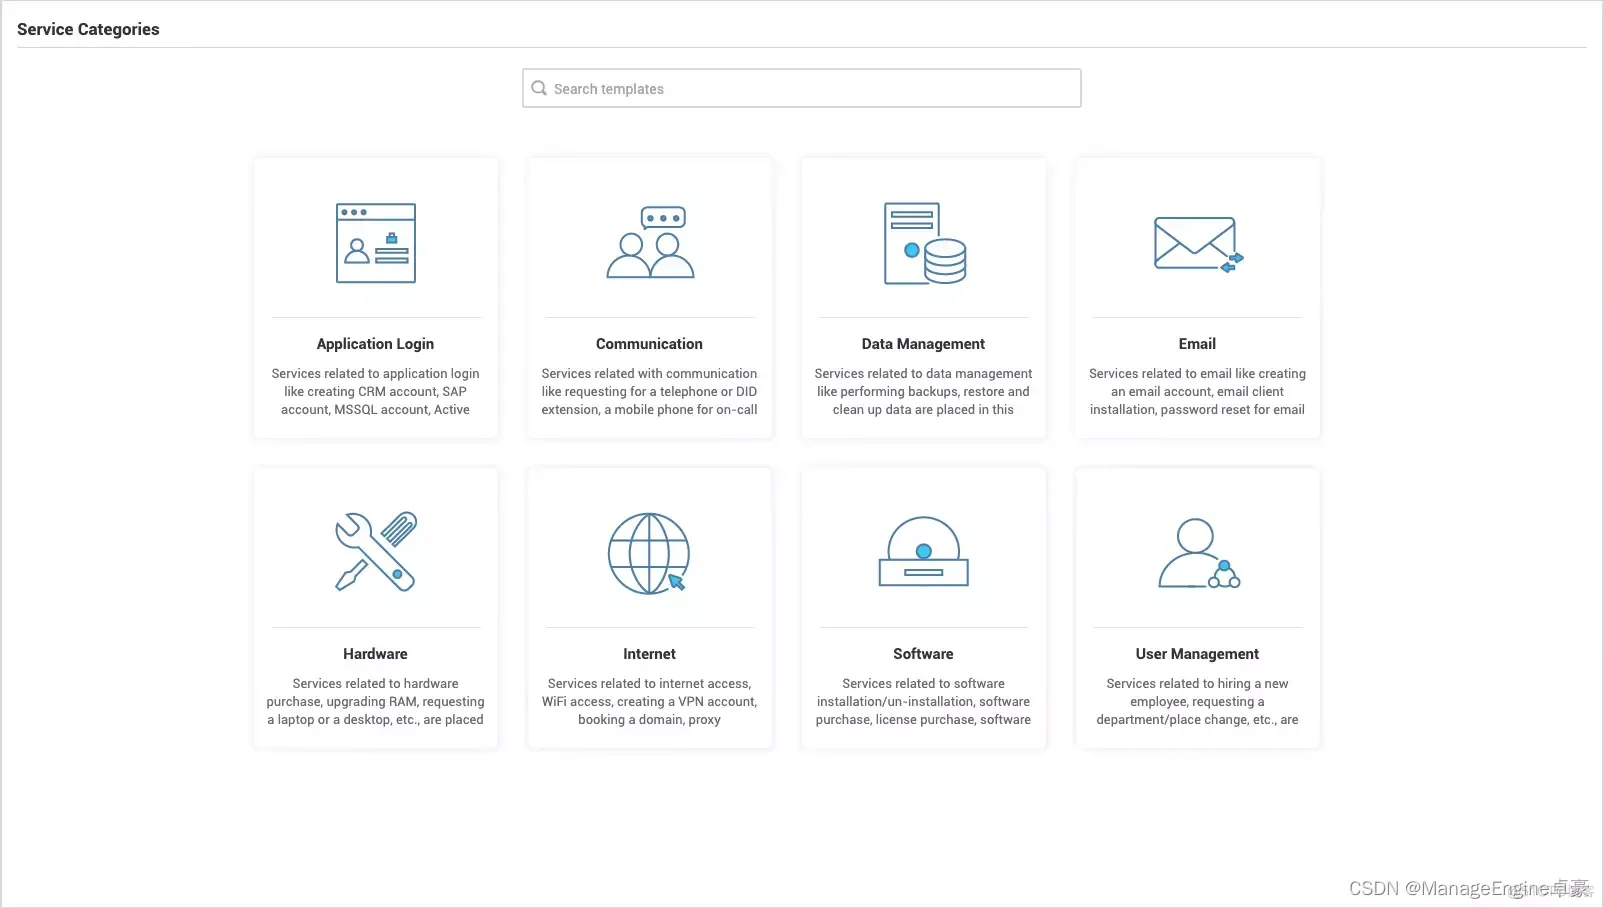1604x908 pixels.
Task: Open the Application Login title
Action: tap(375, 344)
